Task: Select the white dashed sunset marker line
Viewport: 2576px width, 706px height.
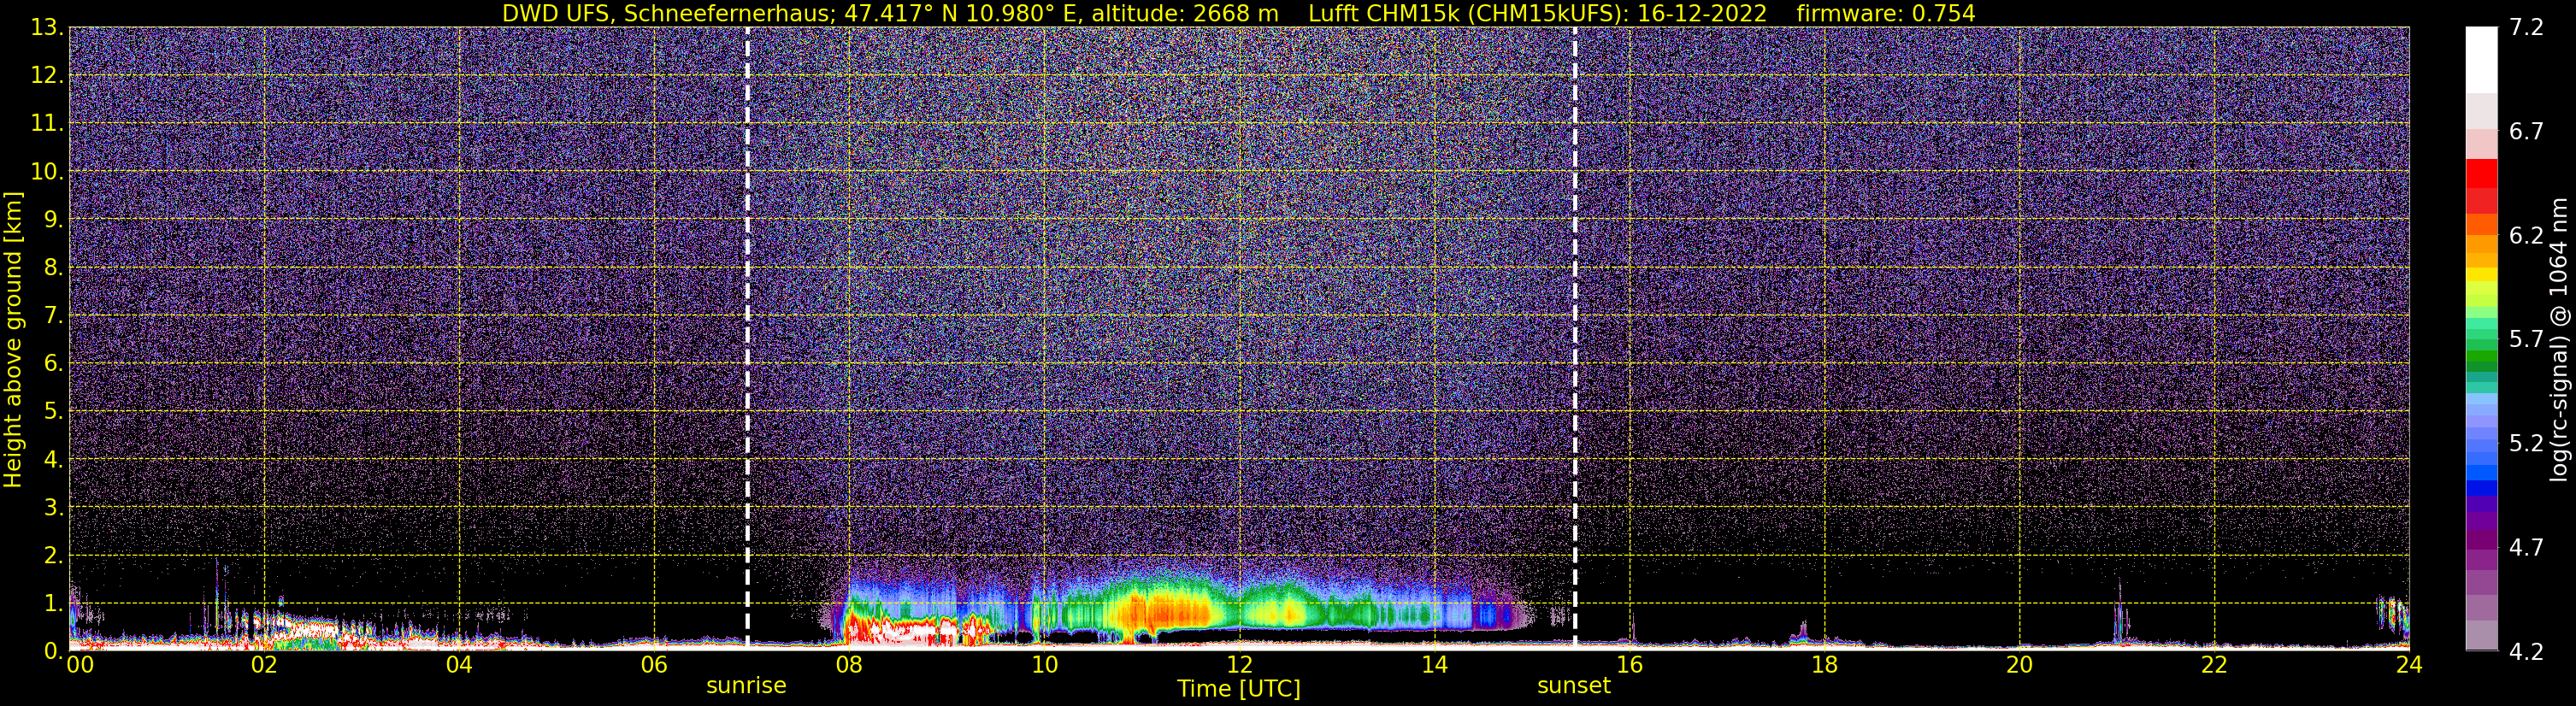Action: 1575,338
